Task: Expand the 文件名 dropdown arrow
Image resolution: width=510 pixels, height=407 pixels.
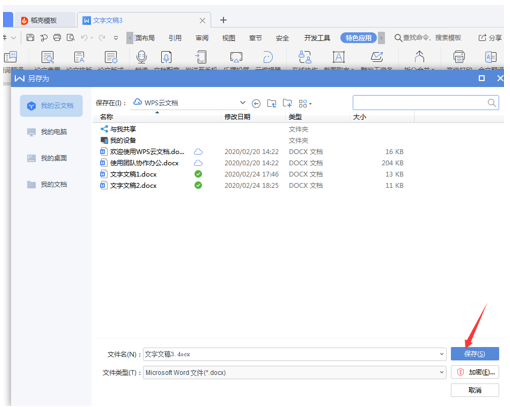Action: [442, 354]
